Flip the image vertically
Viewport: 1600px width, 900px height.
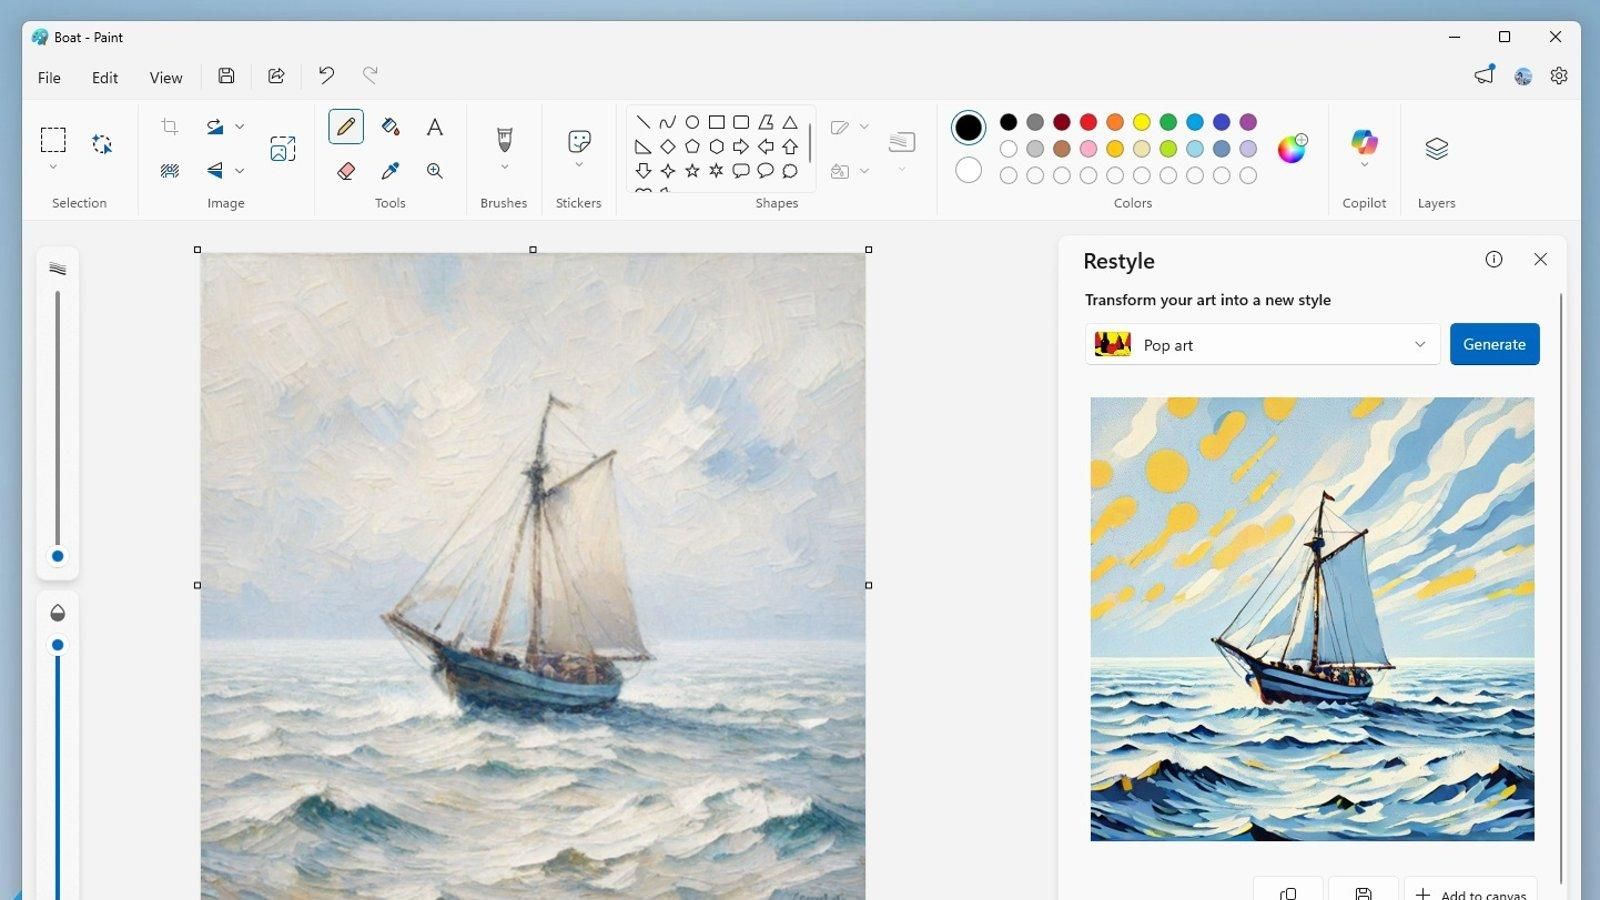(x=214, y=170)
